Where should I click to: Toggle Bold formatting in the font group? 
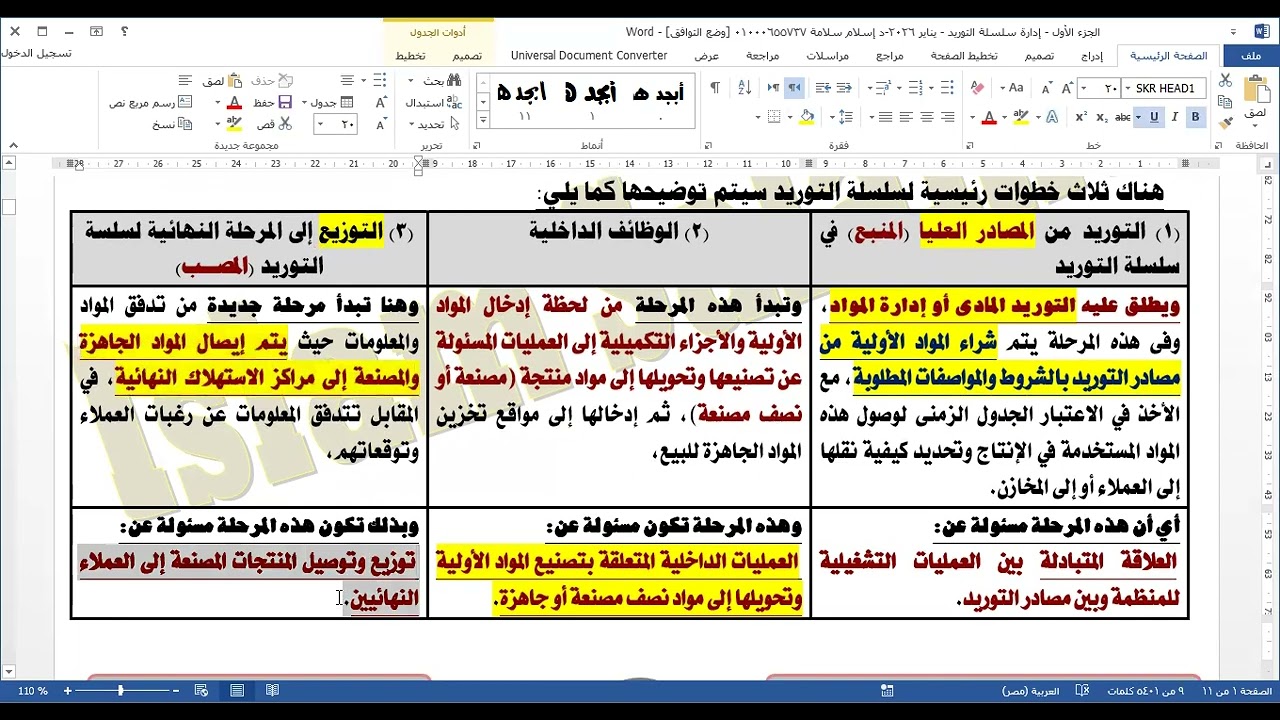point(1195,117)
